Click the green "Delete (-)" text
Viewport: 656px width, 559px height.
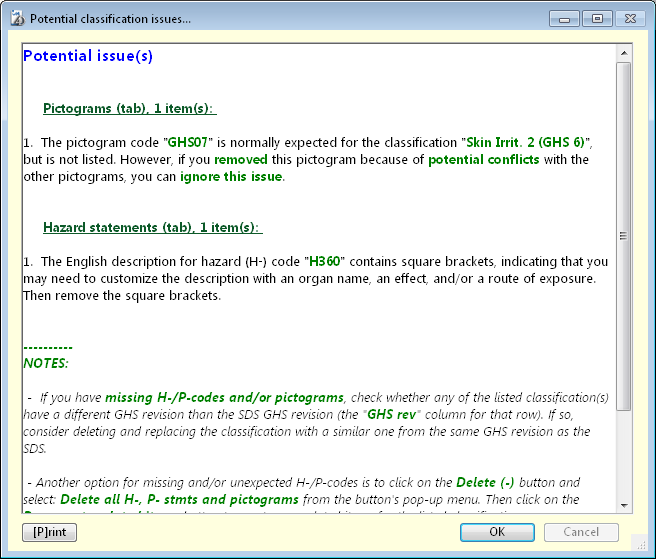485,482
